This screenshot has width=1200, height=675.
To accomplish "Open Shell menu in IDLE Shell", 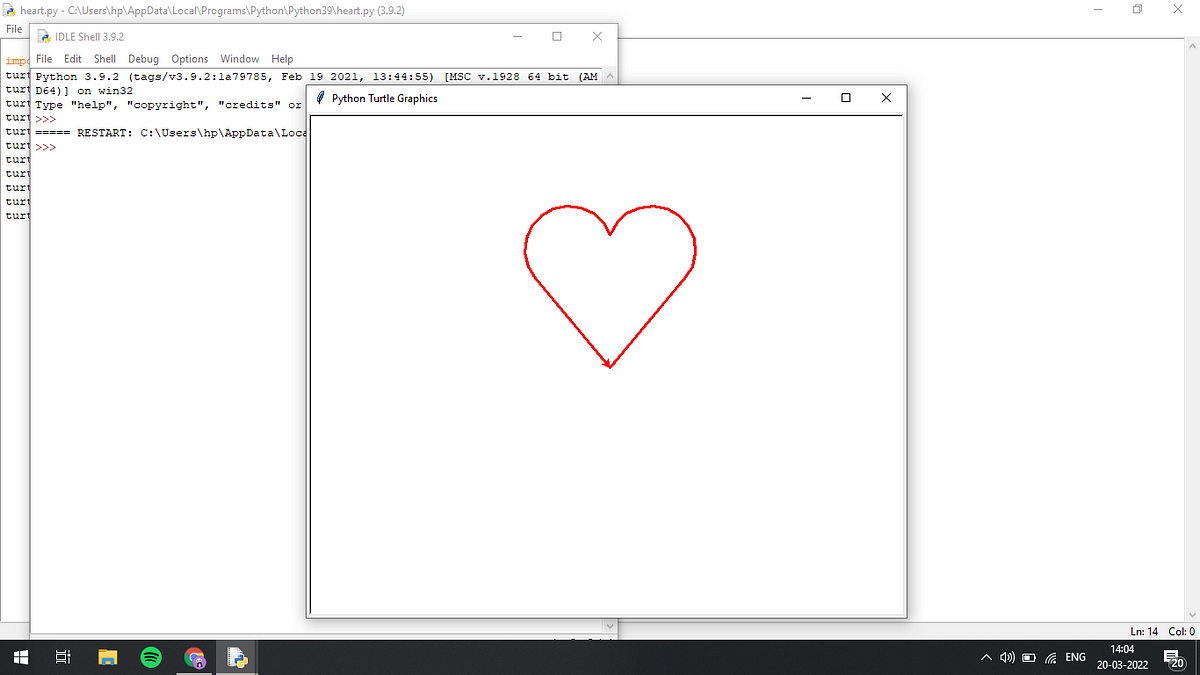I will pos(105,59).
